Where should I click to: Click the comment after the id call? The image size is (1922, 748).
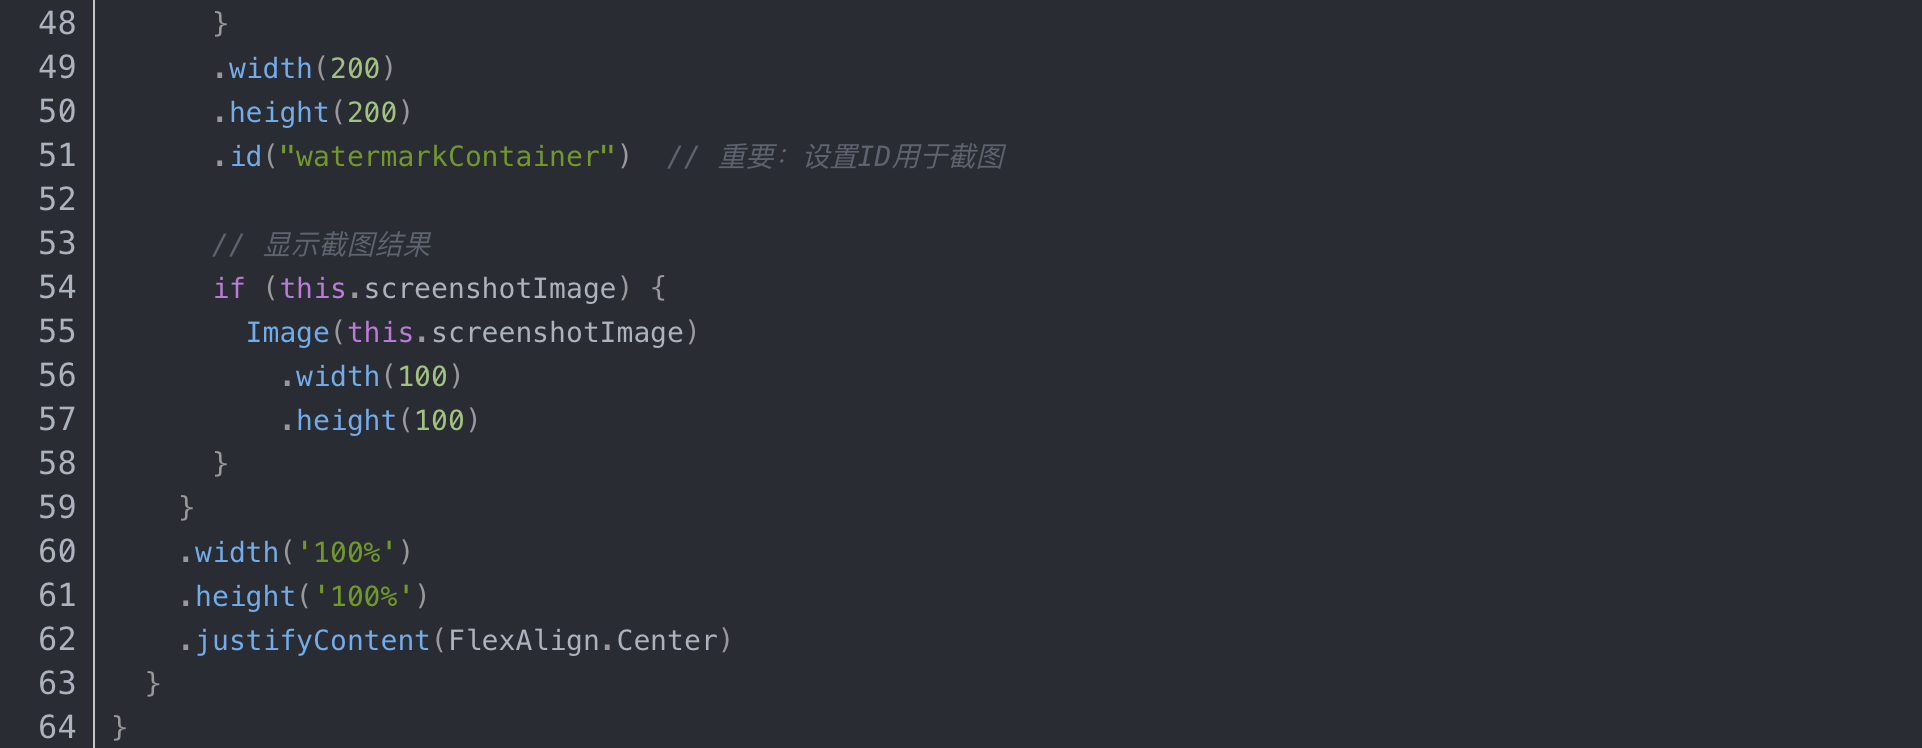click(835, 156)
